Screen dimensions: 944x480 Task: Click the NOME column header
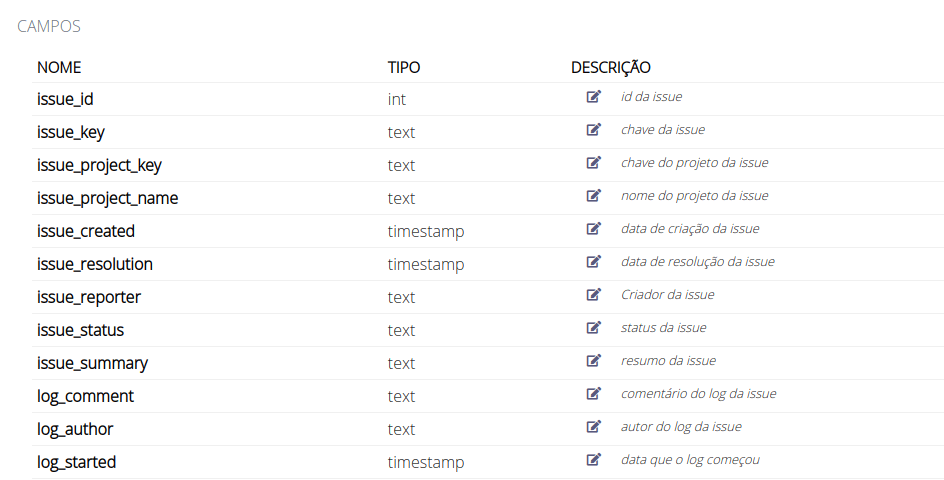tap(59, 68)
